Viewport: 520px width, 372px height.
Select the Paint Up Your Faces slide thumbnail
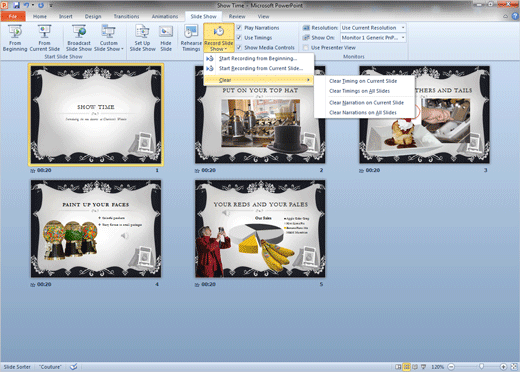tap(96, 229)
